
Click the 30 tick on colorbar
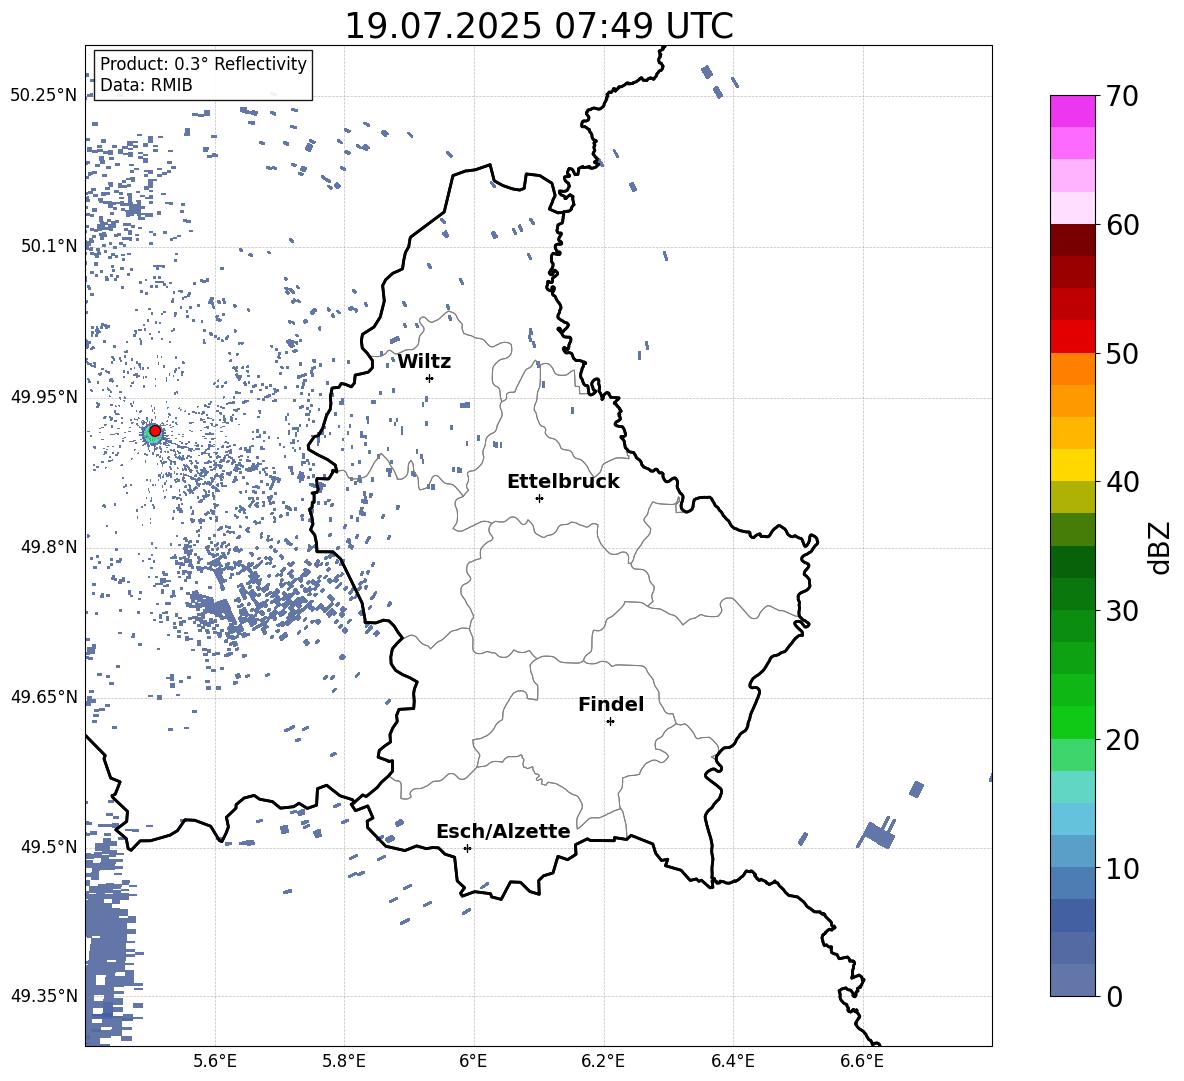click(1121, 611)
